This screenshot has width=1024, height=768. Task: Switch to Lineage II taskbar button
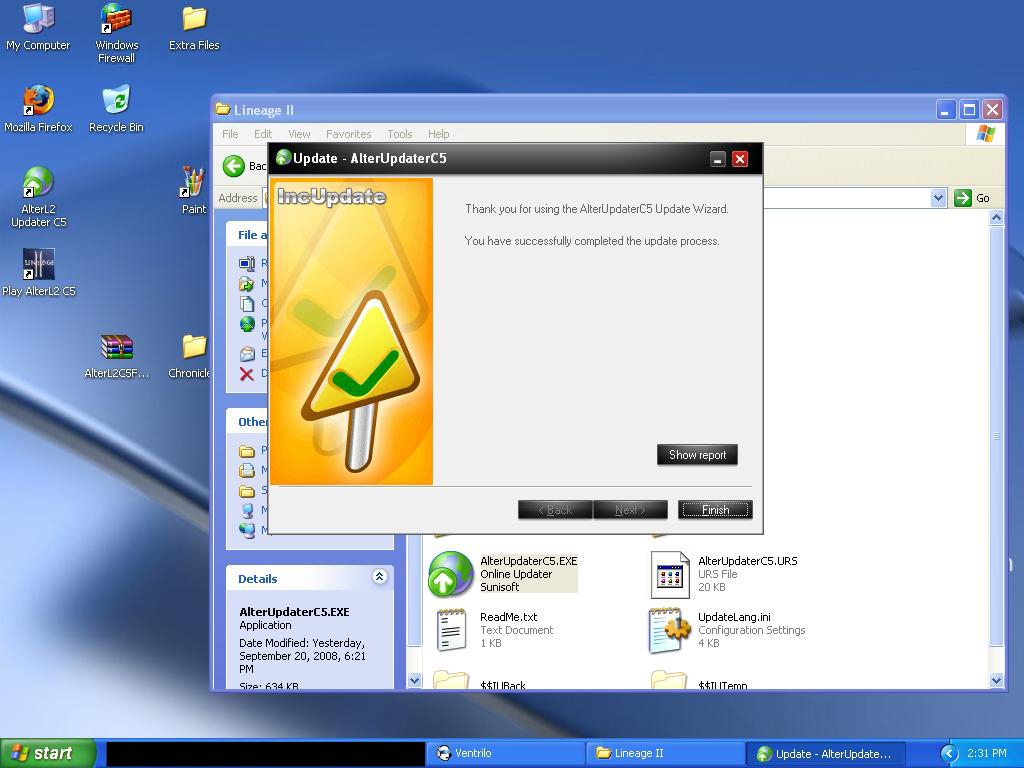click(x=665, y=754)
